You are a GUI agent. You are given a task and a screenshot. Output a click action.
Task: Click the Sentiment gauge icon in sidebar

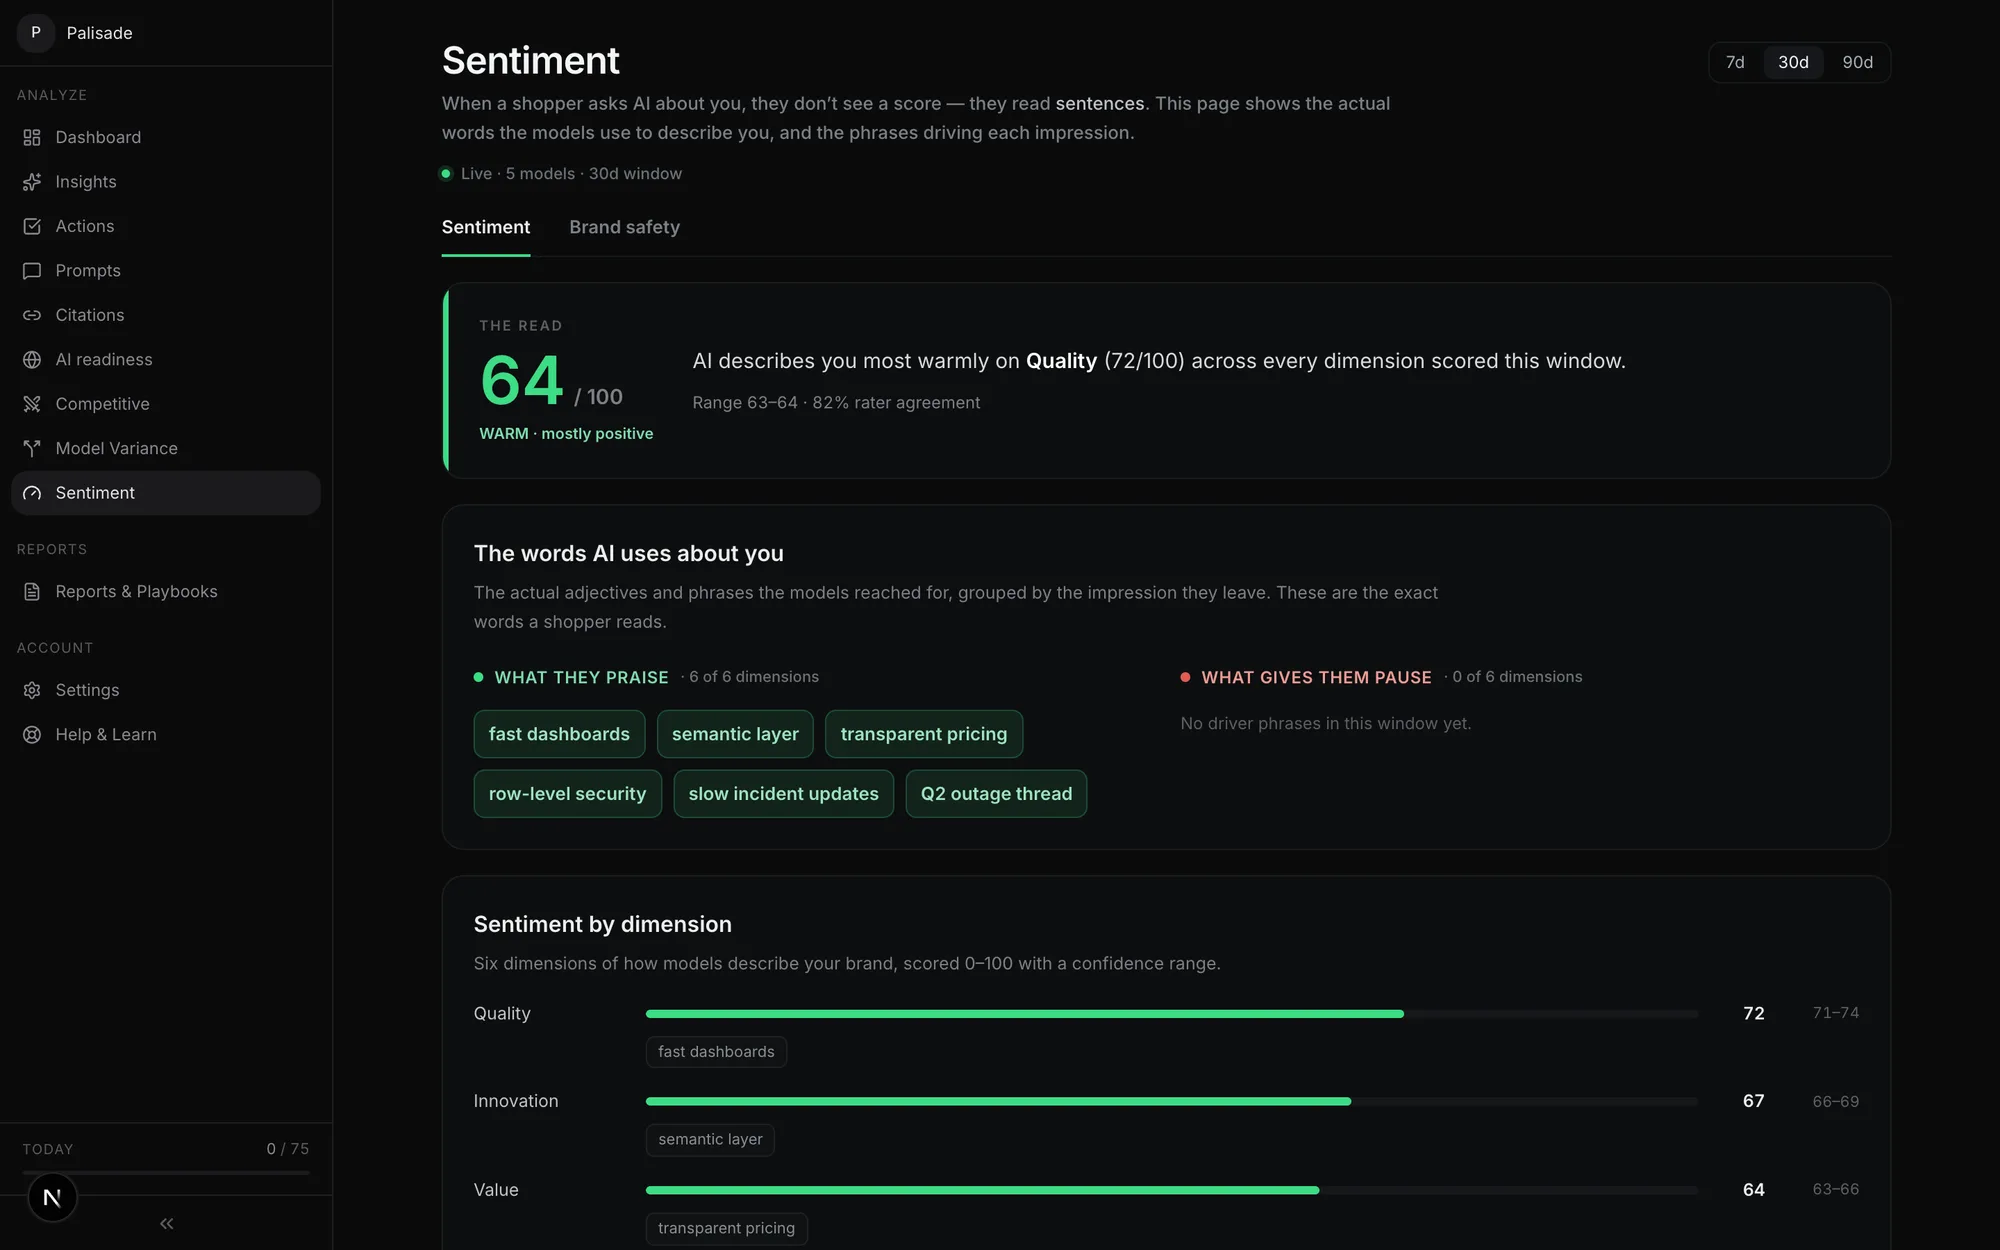point(32,493)
